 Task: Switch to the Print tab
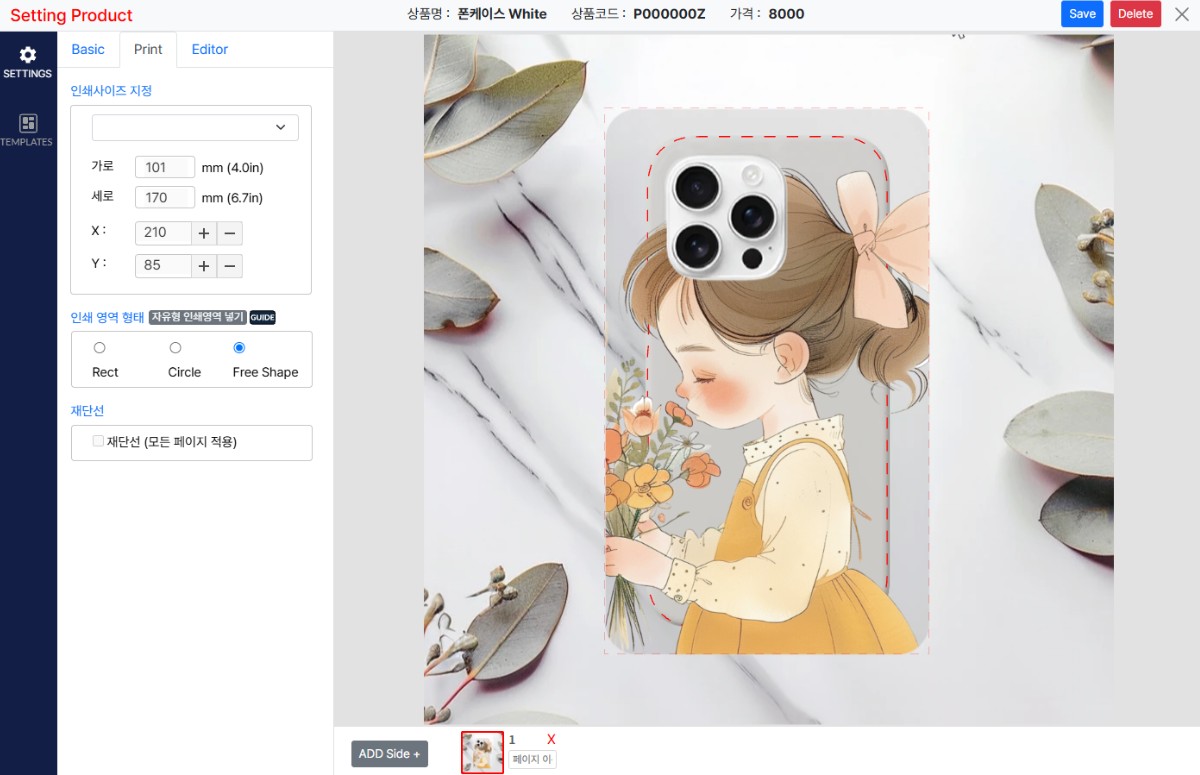tap(148, 49)
